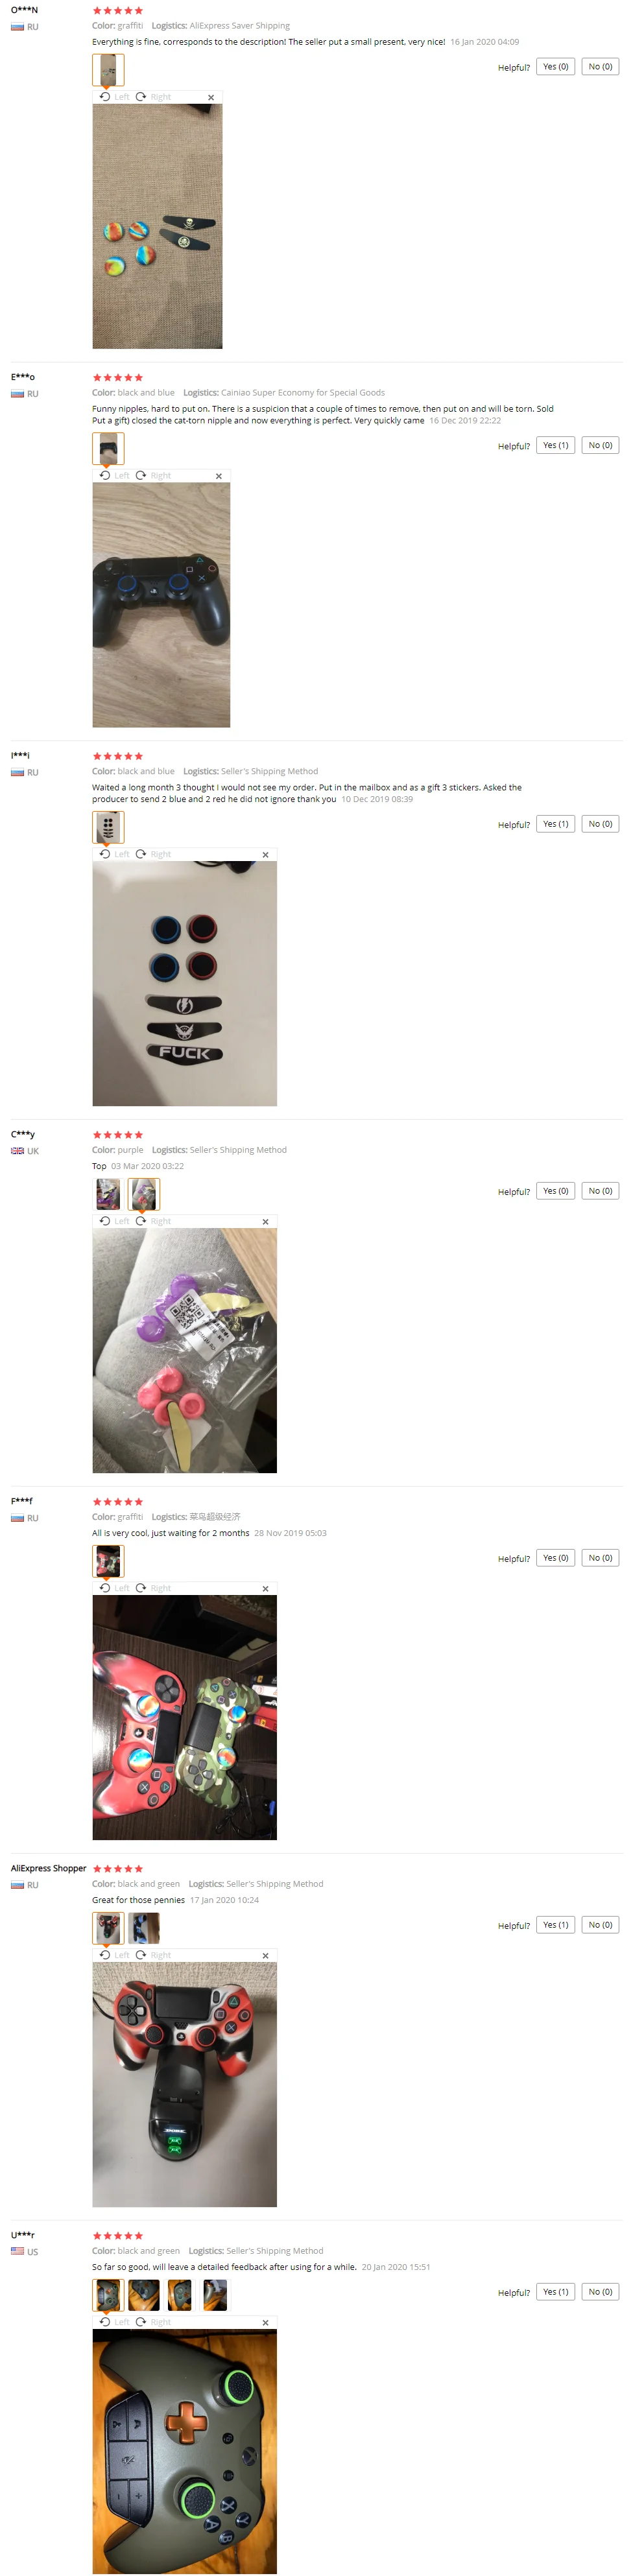Rotate AliExpress Shopper's photo left
Screen dimensions: 631x2576
pyautogui.click(x=114, y=1955)
